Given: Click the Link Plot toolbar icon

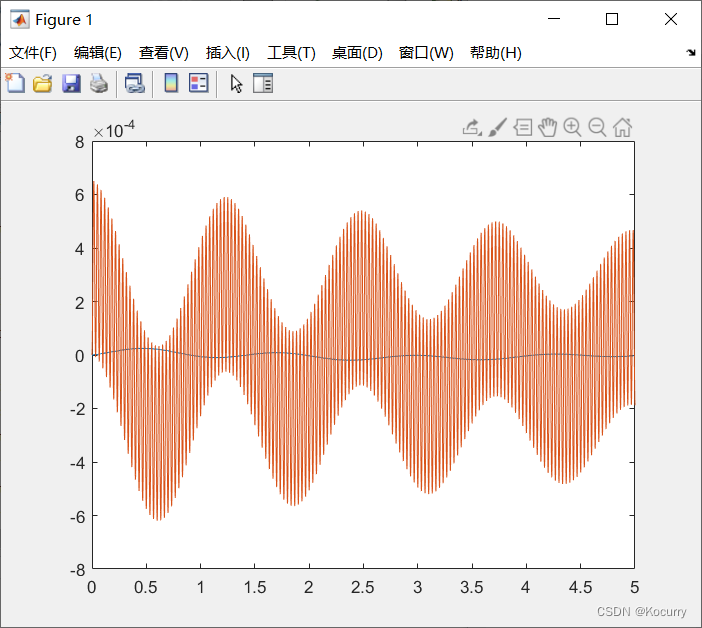Looking at the screenshot, I should coord(134,84).
